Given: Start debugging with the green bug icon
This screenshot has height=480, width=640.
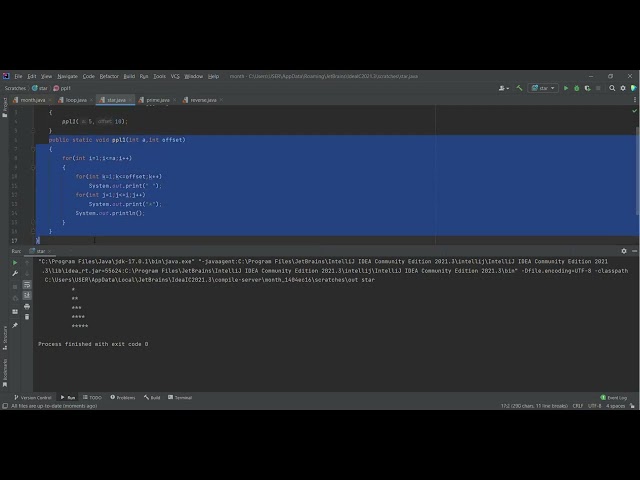Looking at the screenshot, I should tap(576, 88).
